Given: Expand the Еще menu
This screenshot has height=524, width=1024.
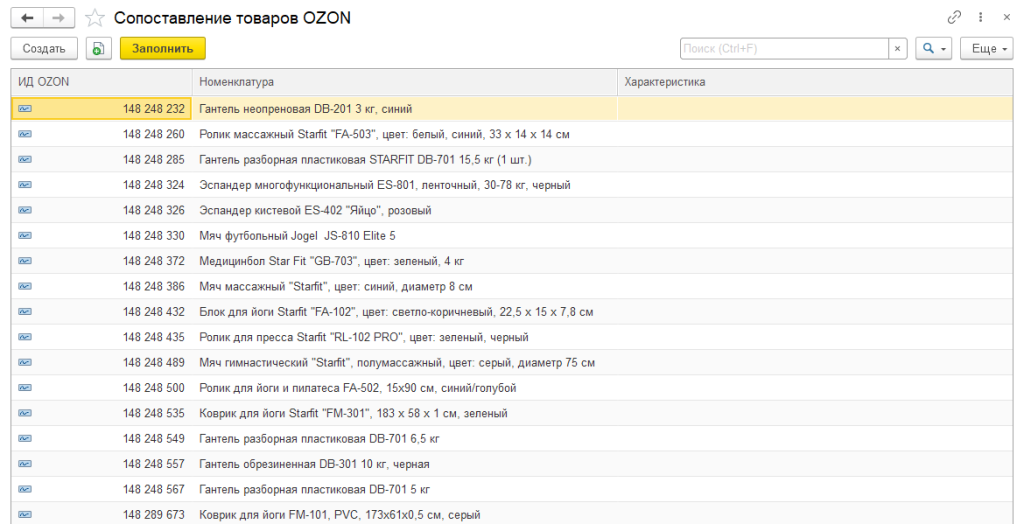Looking at the screenshot, I should (x=985, y=48).
